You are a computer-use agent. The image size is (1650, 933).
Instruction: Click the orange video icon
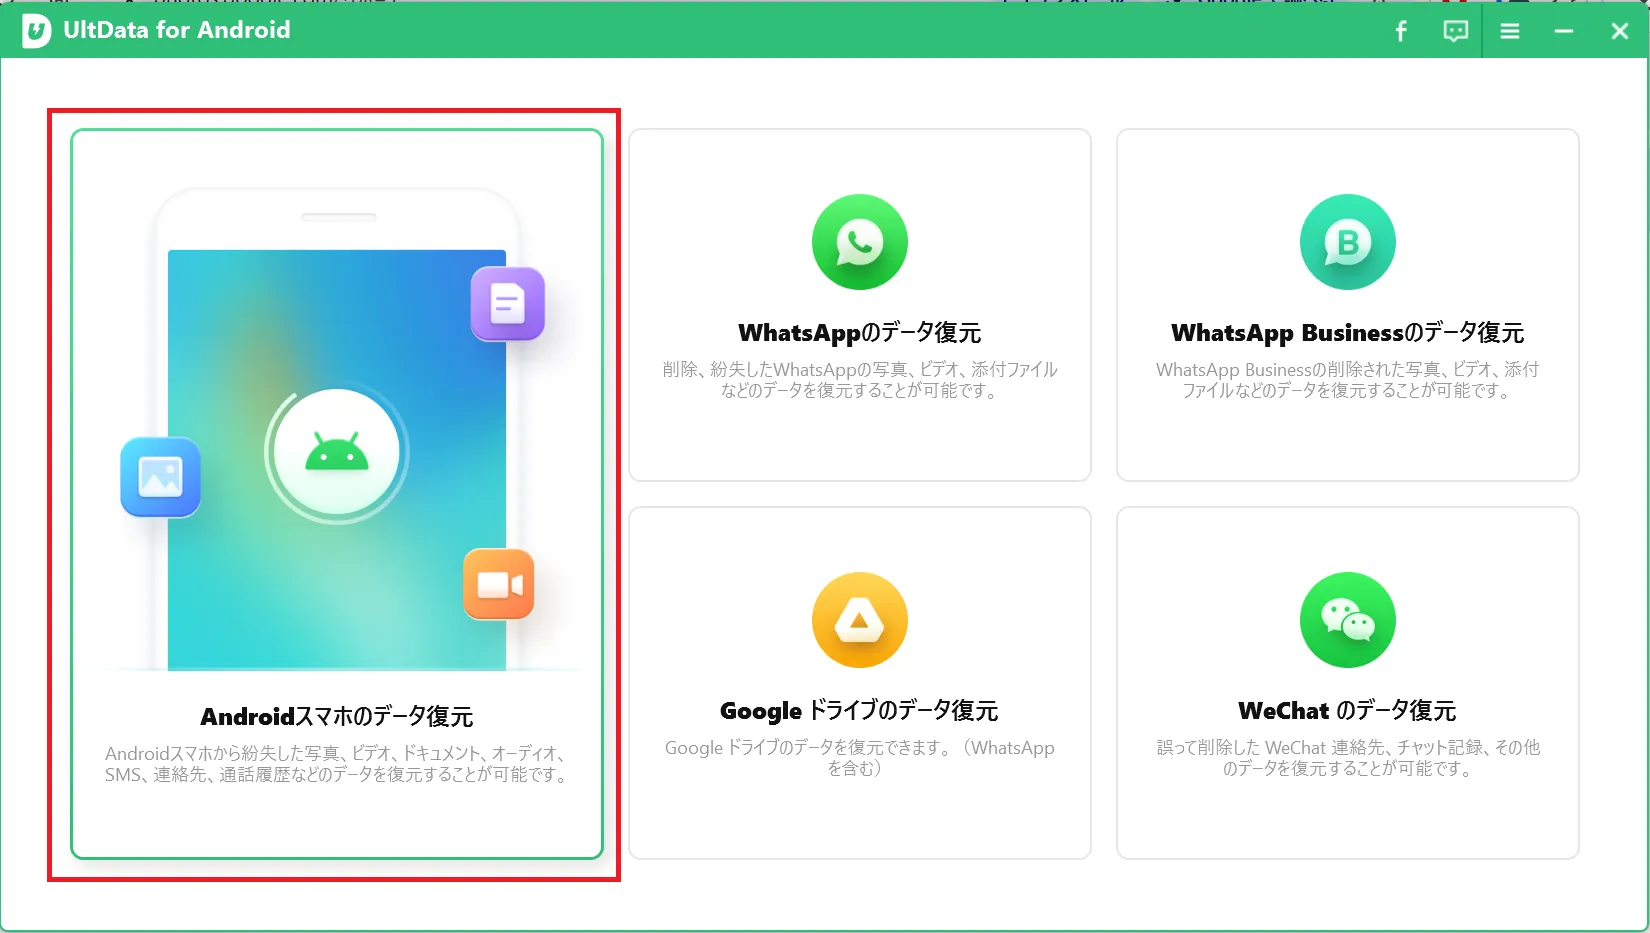(500, 584)
